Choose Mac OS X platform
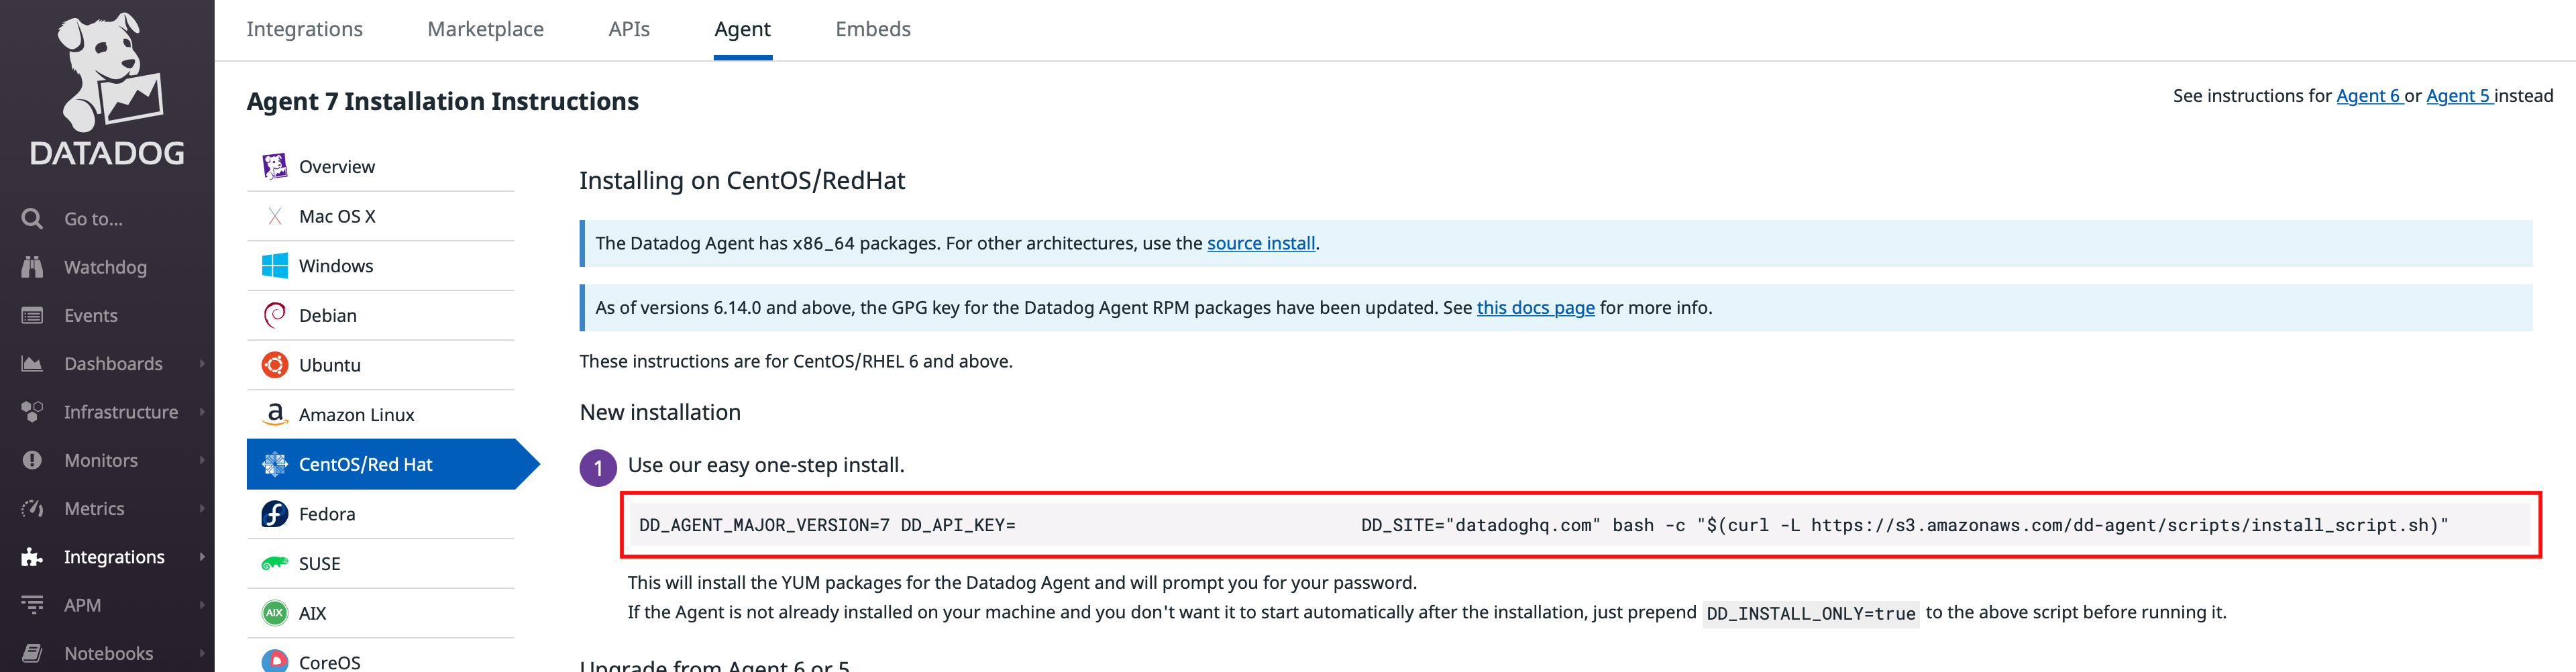Viewport: 2576px width, 672px height. click(x=337, y=216)
